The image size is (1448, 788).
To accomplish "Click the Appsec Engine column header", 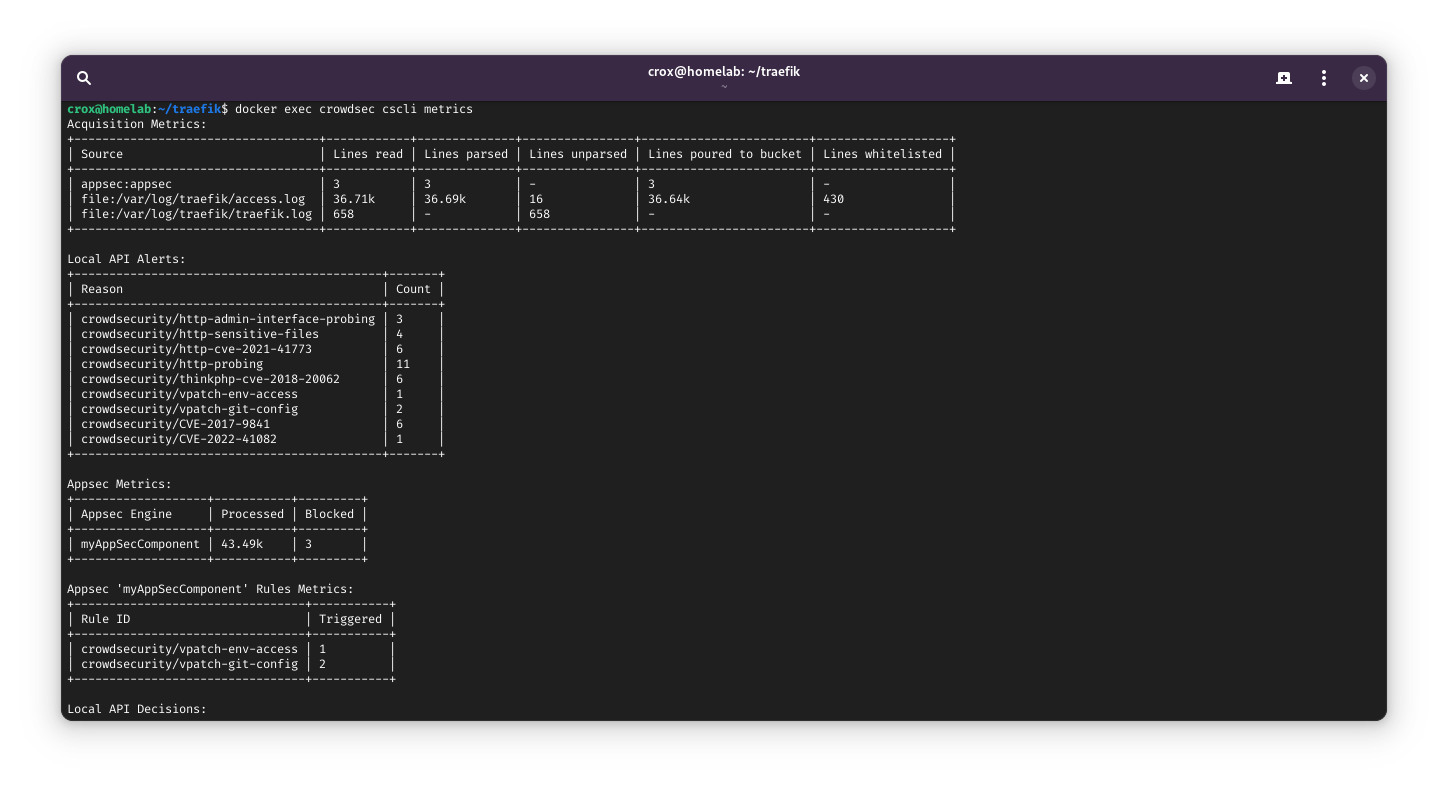I will tap(126, 514).
